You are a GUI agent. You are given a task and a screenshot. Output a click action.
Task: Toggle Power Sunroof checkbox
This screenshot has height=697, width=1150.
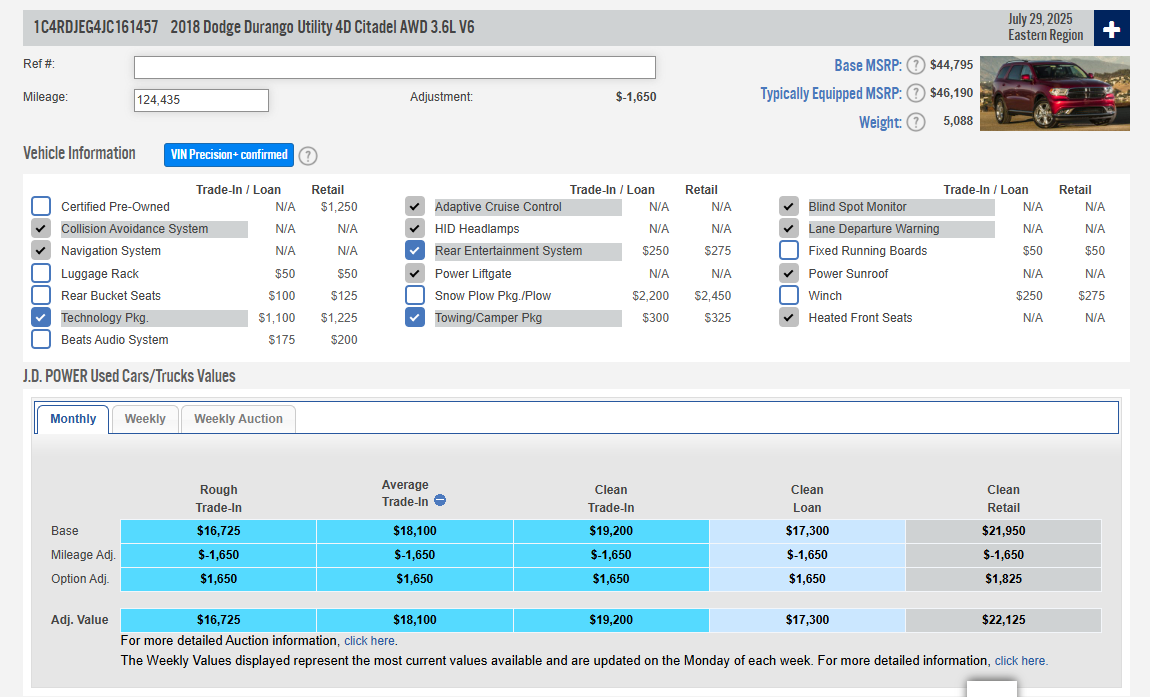pyautogui.click(x=789, y=273)
